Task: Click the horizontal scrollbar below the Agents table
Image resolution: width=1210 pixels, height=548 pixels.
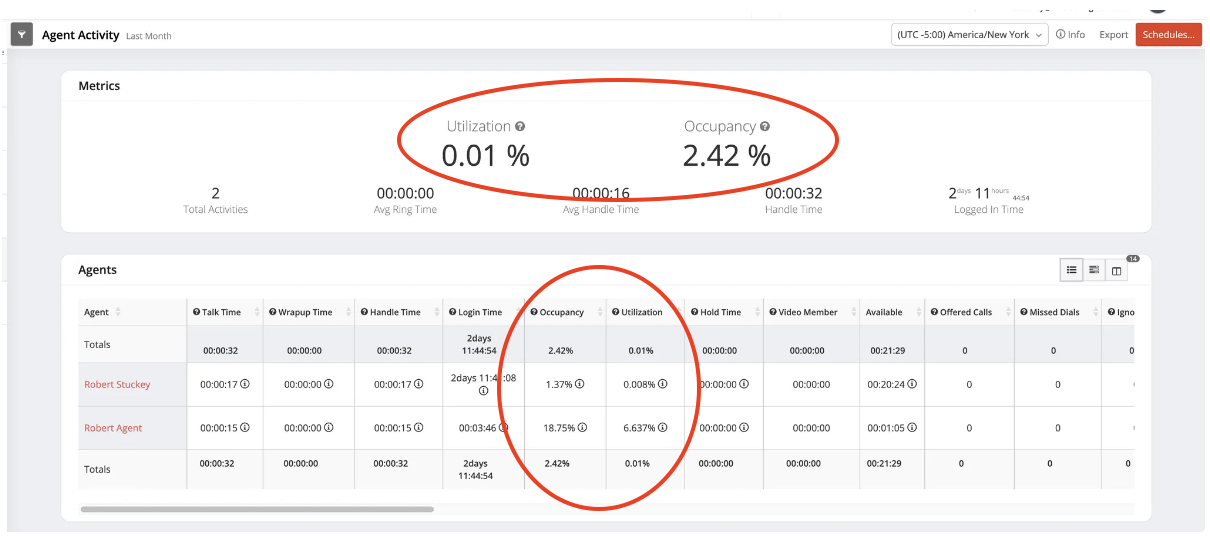Action: pos(257,509)
